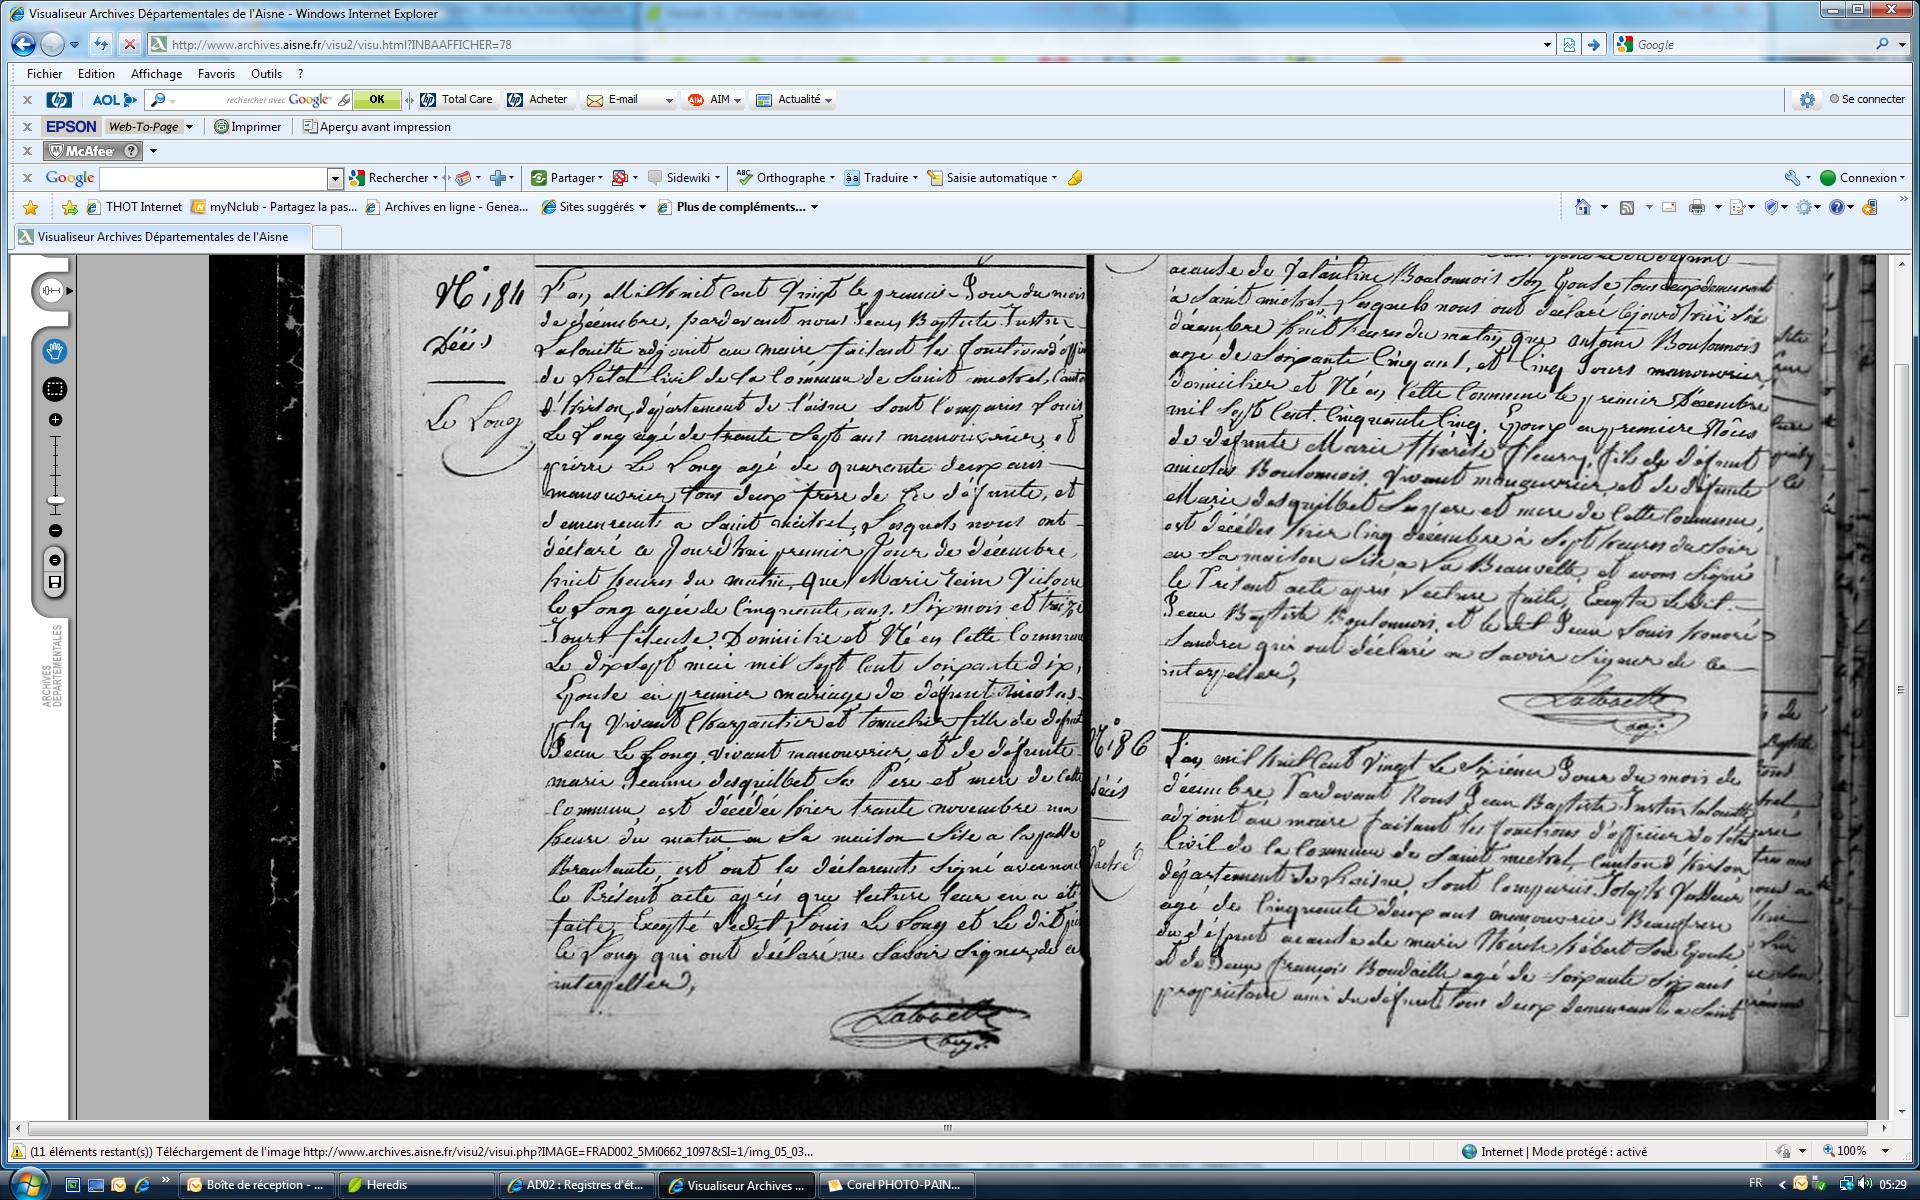Click the Google toolbar search field
The height and width of the screenshot is (1200, 1920).
(x=213, y=178)
